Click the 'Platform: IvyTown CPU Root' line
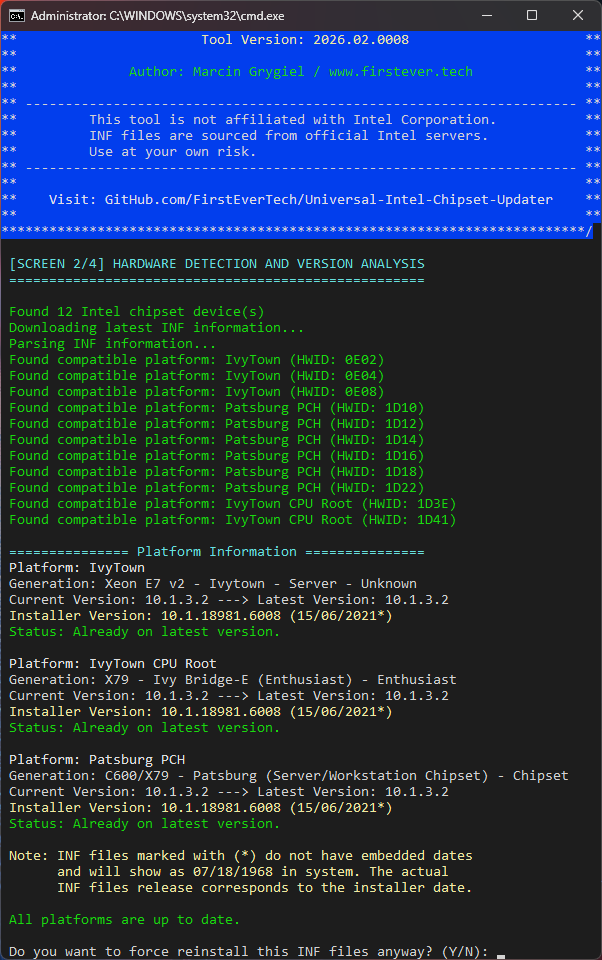This screenshot has height=960, width=602. point(112,664)
